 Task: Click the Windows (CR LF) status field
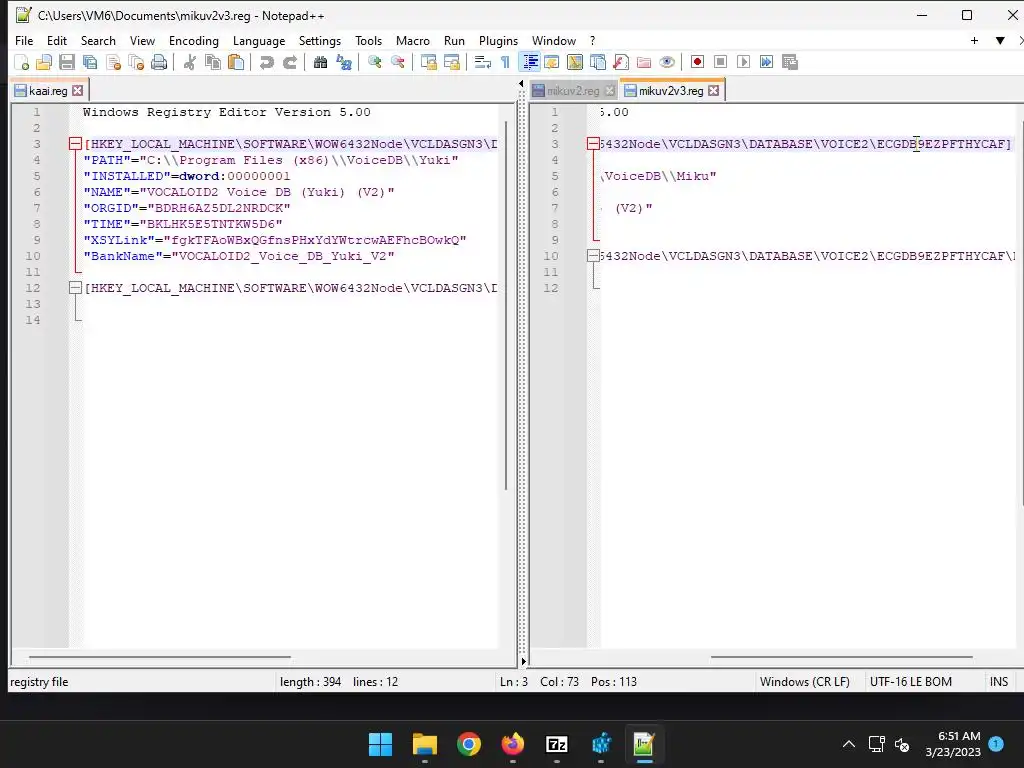tap(805, 682)
